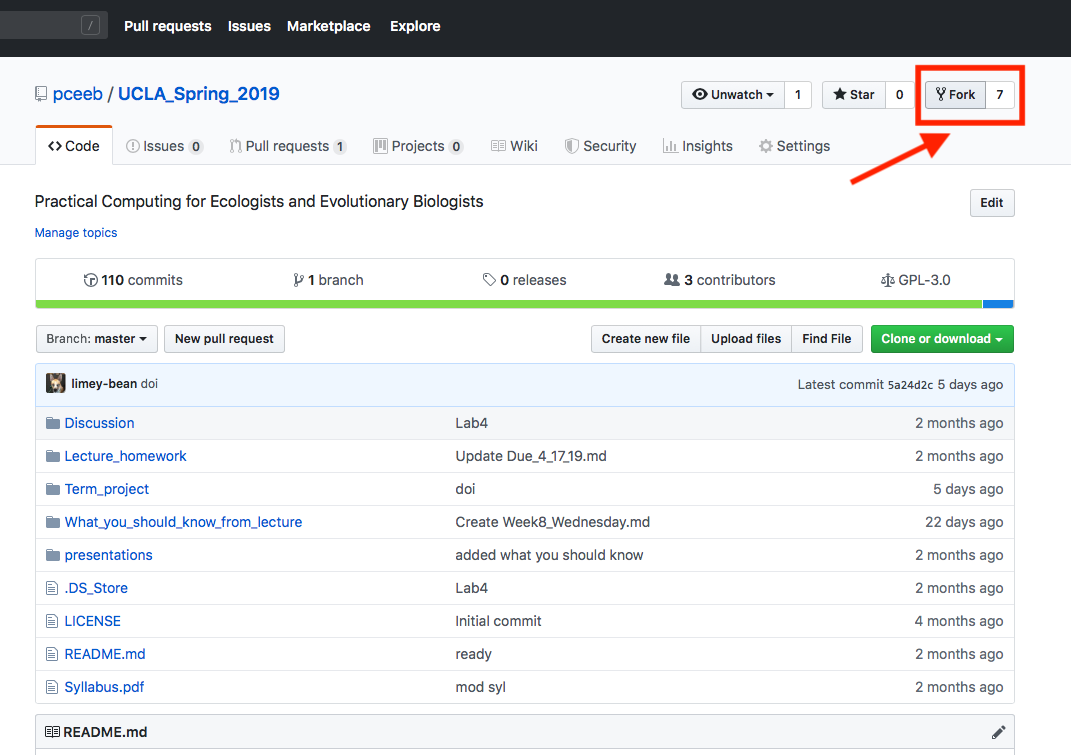Viewport: 1071px width, 755px height.
Task: View the 110 commits link
Action: (x=133, y=280)
